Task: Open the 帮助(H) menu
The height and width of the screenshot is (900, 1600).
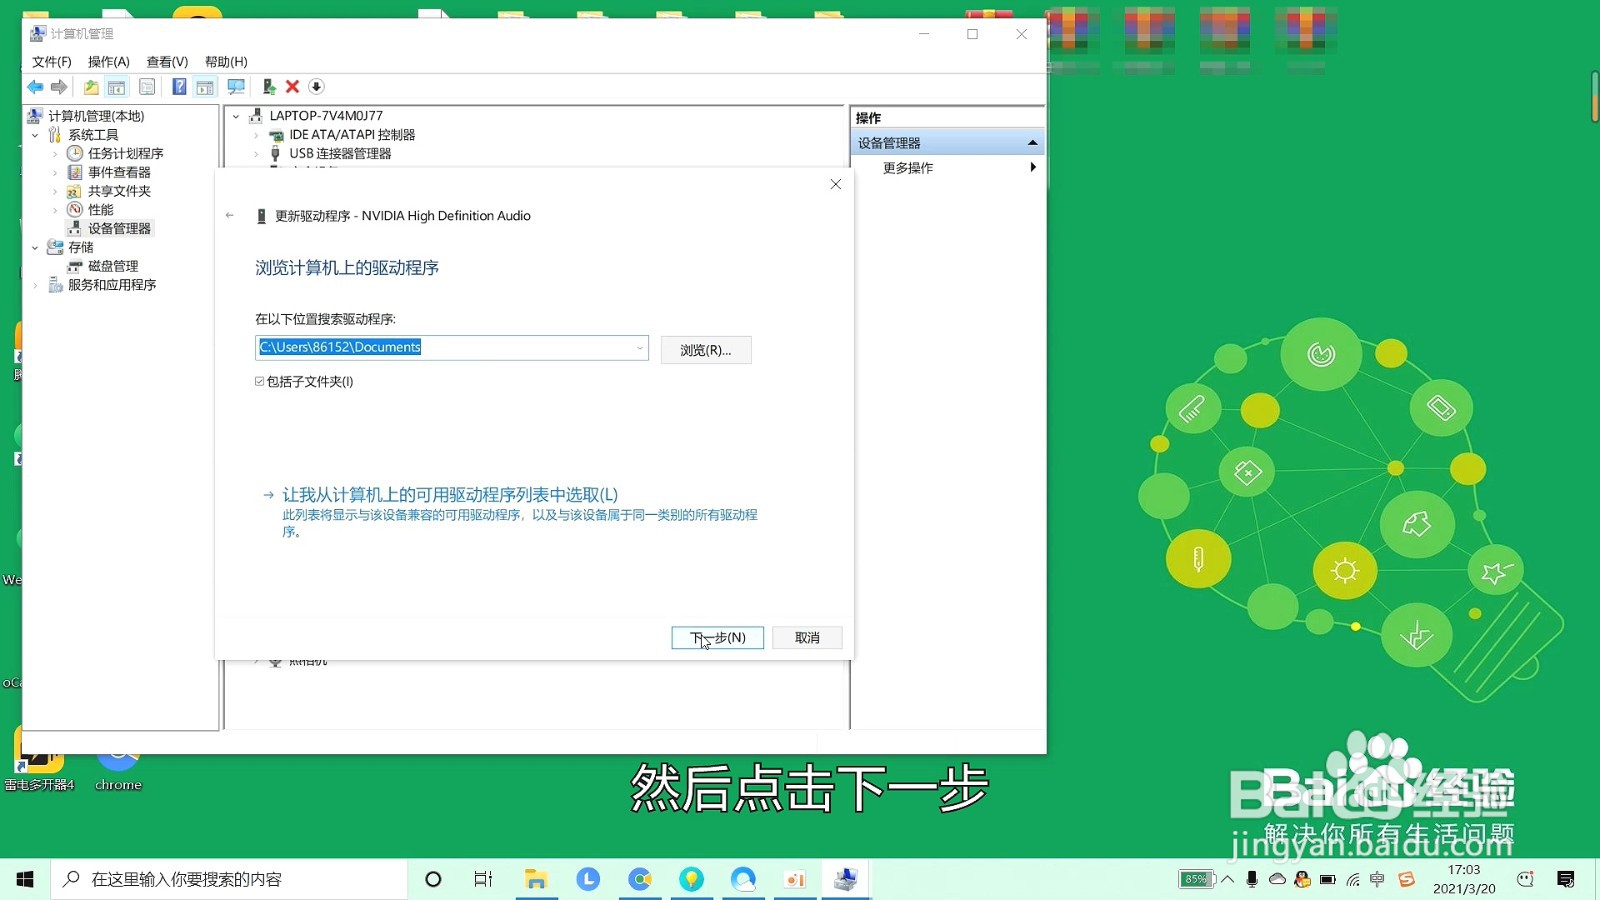Action: tap(226, 62)
